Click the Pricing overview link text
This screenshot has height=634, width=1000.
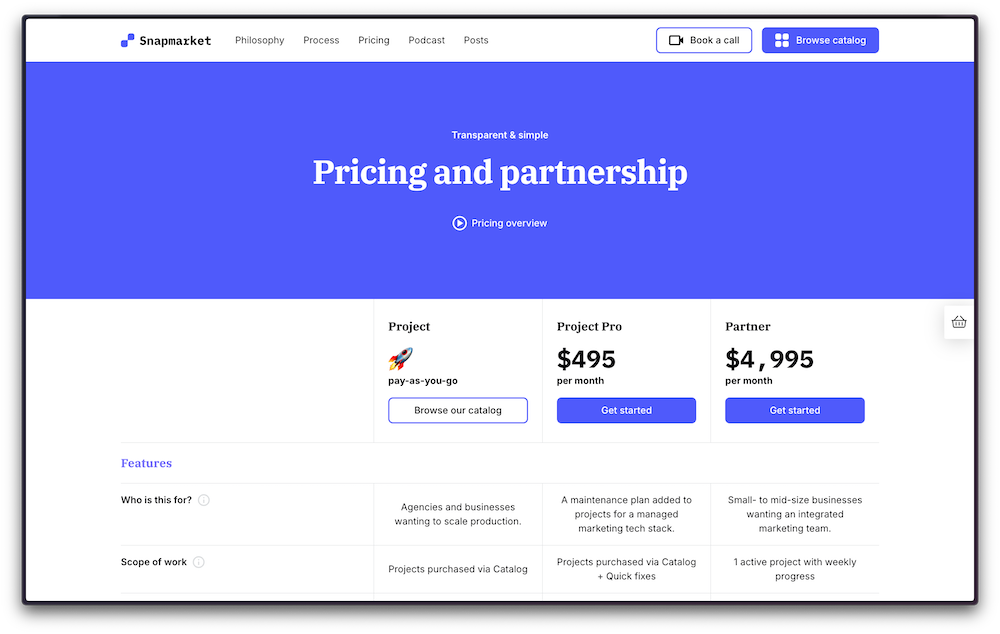point(508,223)
